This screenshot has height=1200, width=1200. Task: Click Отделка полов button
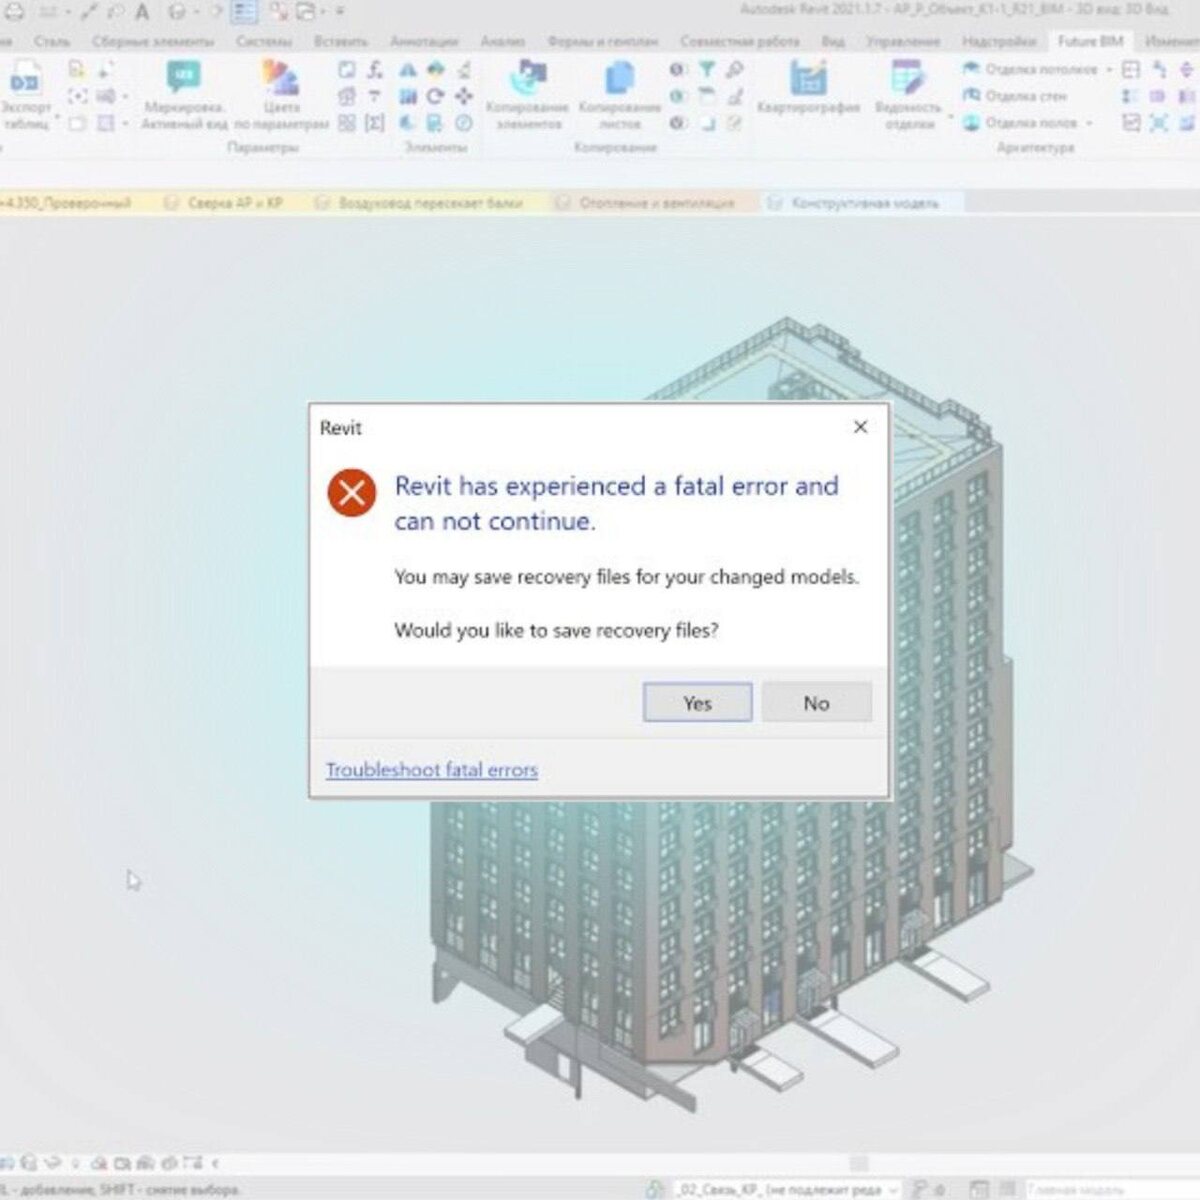click(x=1020, y=123)
